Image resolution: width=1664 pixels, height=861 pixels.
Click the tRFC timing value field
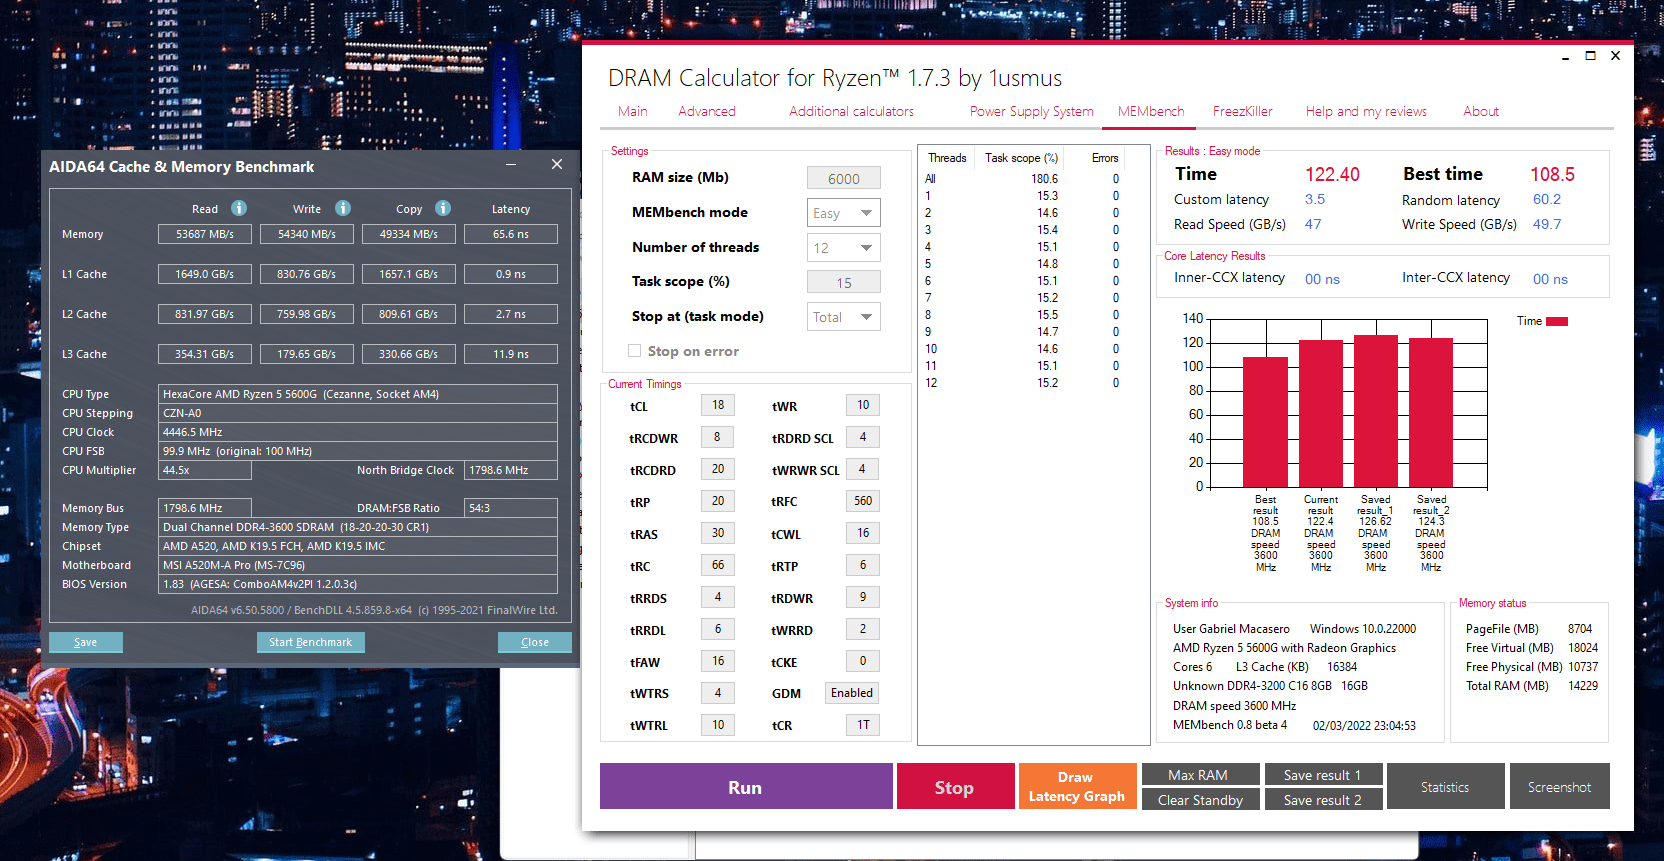pos(863,501)
